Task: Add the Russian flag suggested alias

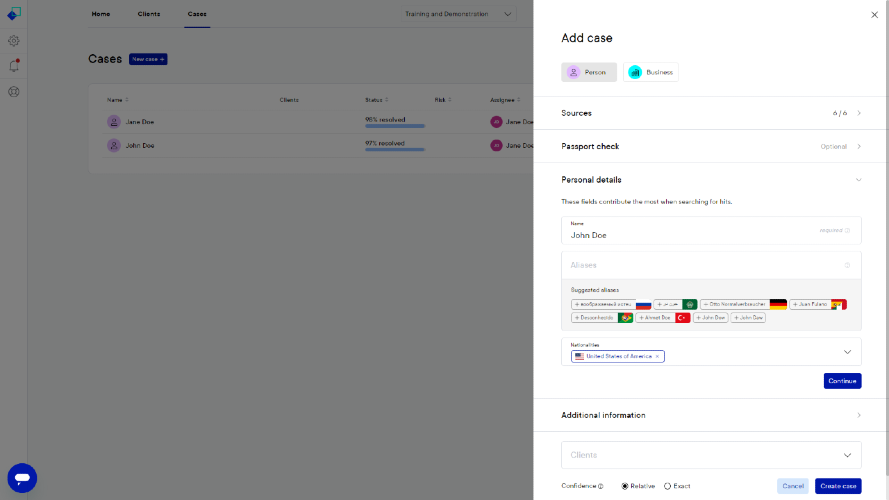Action: (x=611, y=304)
